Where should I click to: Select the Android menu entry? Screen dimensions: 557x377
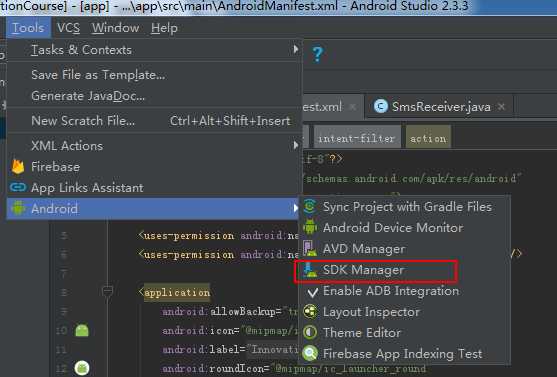(153, 209)
